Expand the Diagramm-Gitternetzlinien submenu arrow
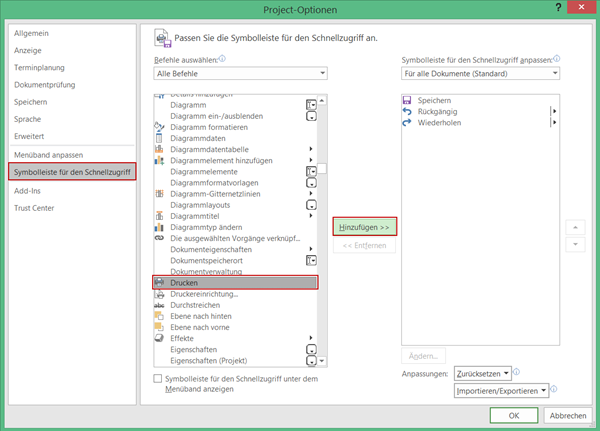 [311, 194]
